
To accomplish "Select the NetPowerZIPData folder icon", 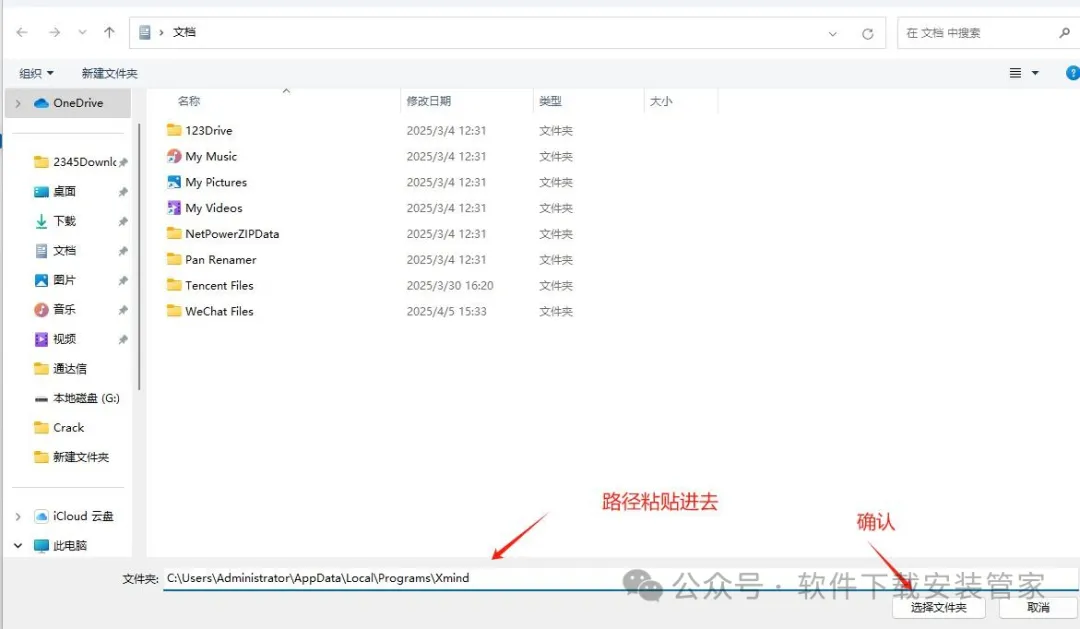I will pyautogui.click(x=174, y=233).
